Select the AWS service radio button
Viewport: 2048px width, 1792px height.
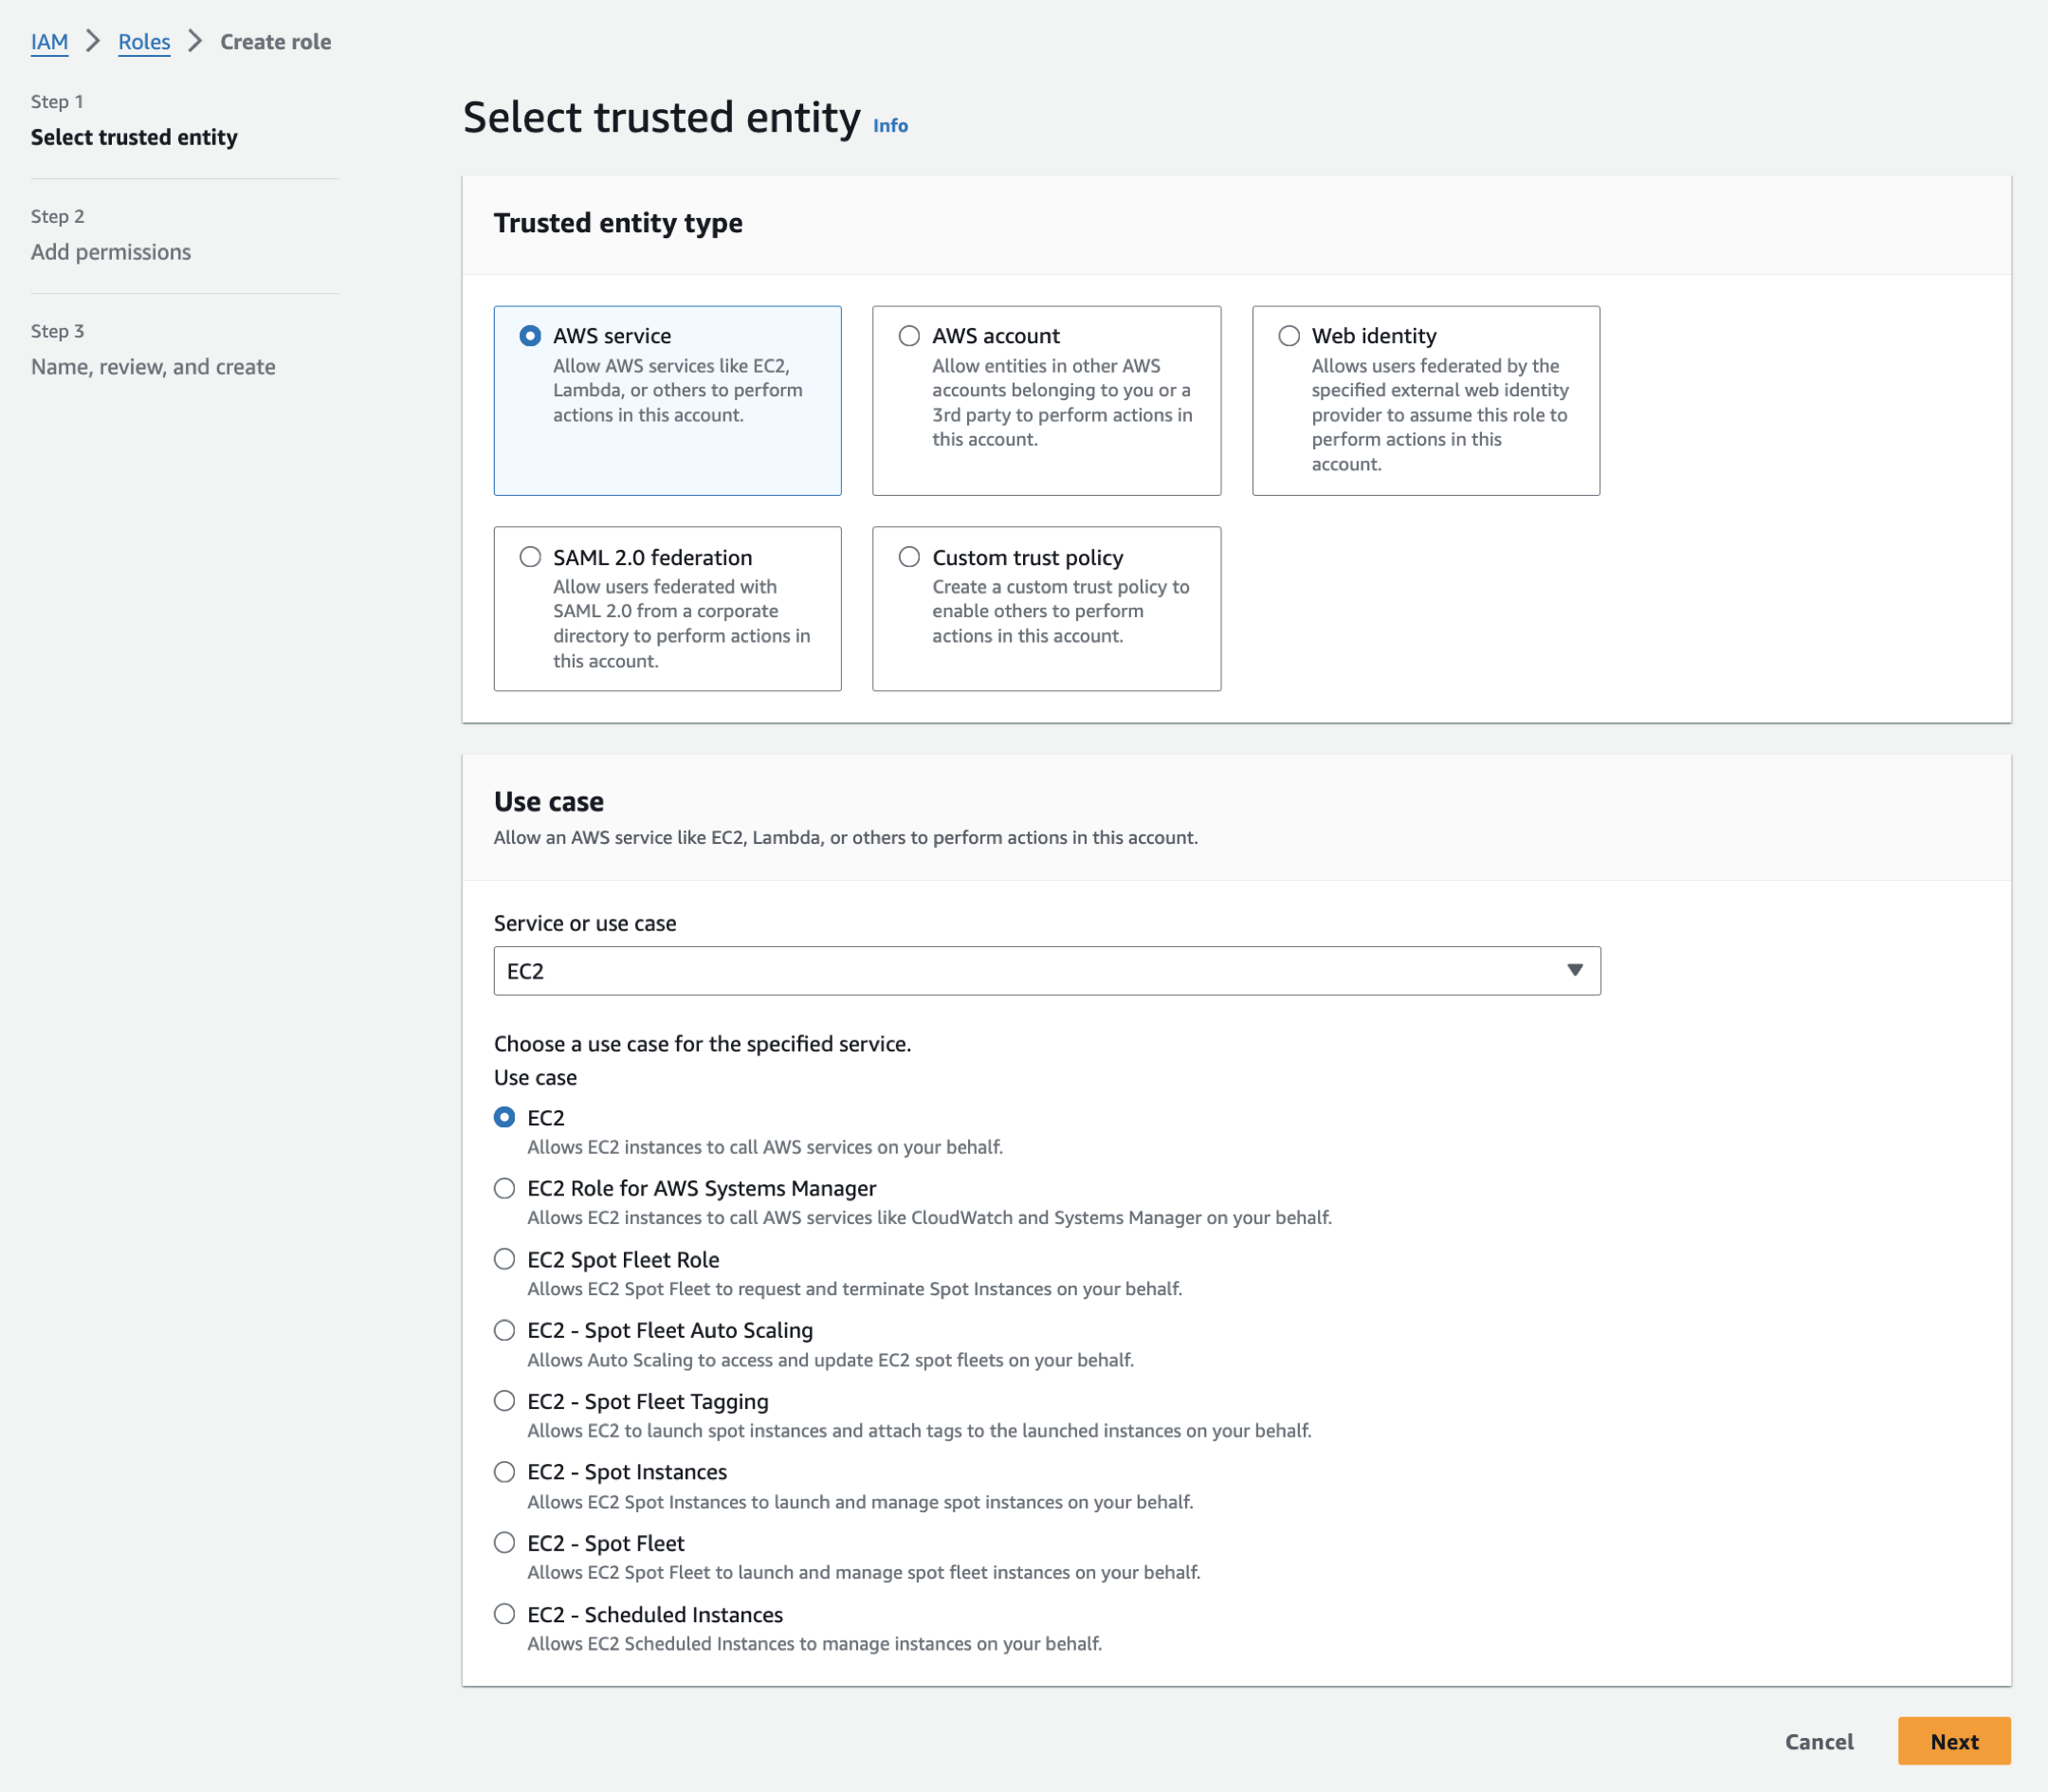[530, 336]
